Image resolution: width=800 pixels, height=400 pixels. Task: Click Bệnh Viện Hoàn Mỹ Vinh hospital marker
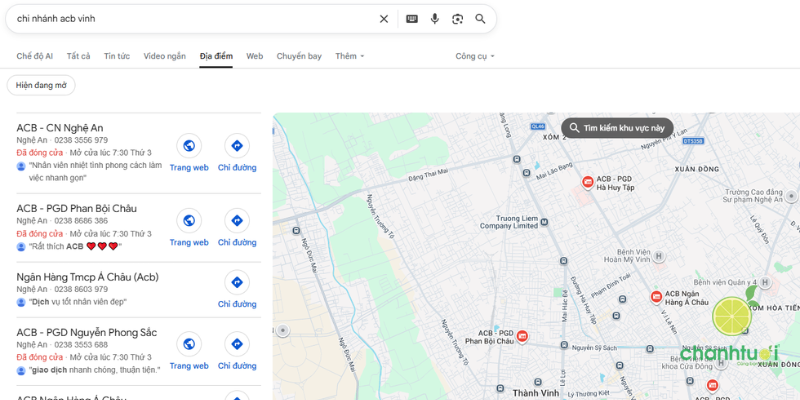coord(659,256)
